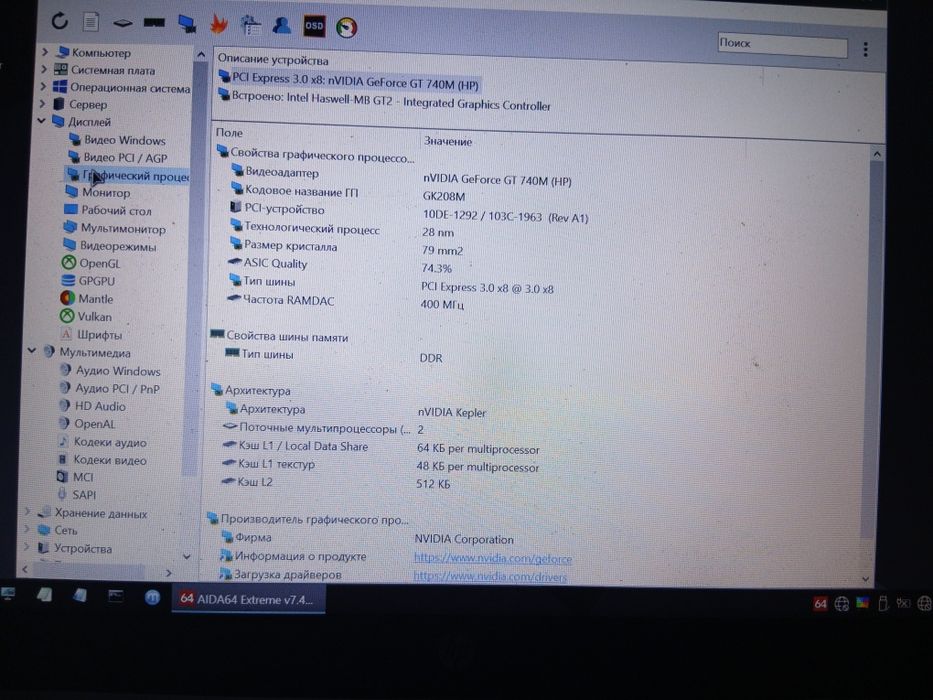Click the ASIC Quality row

point(339,265)
